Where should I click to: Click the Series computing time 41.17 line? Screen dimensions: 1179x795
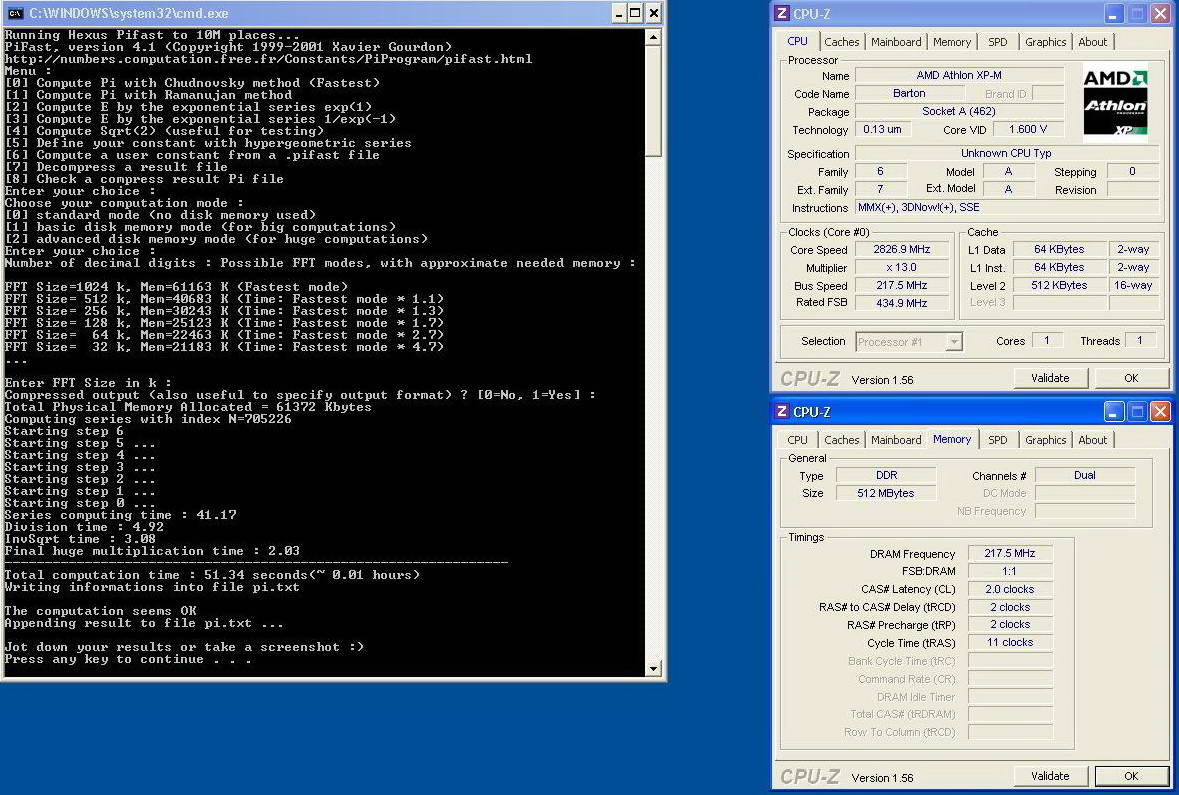pos(120,515)
